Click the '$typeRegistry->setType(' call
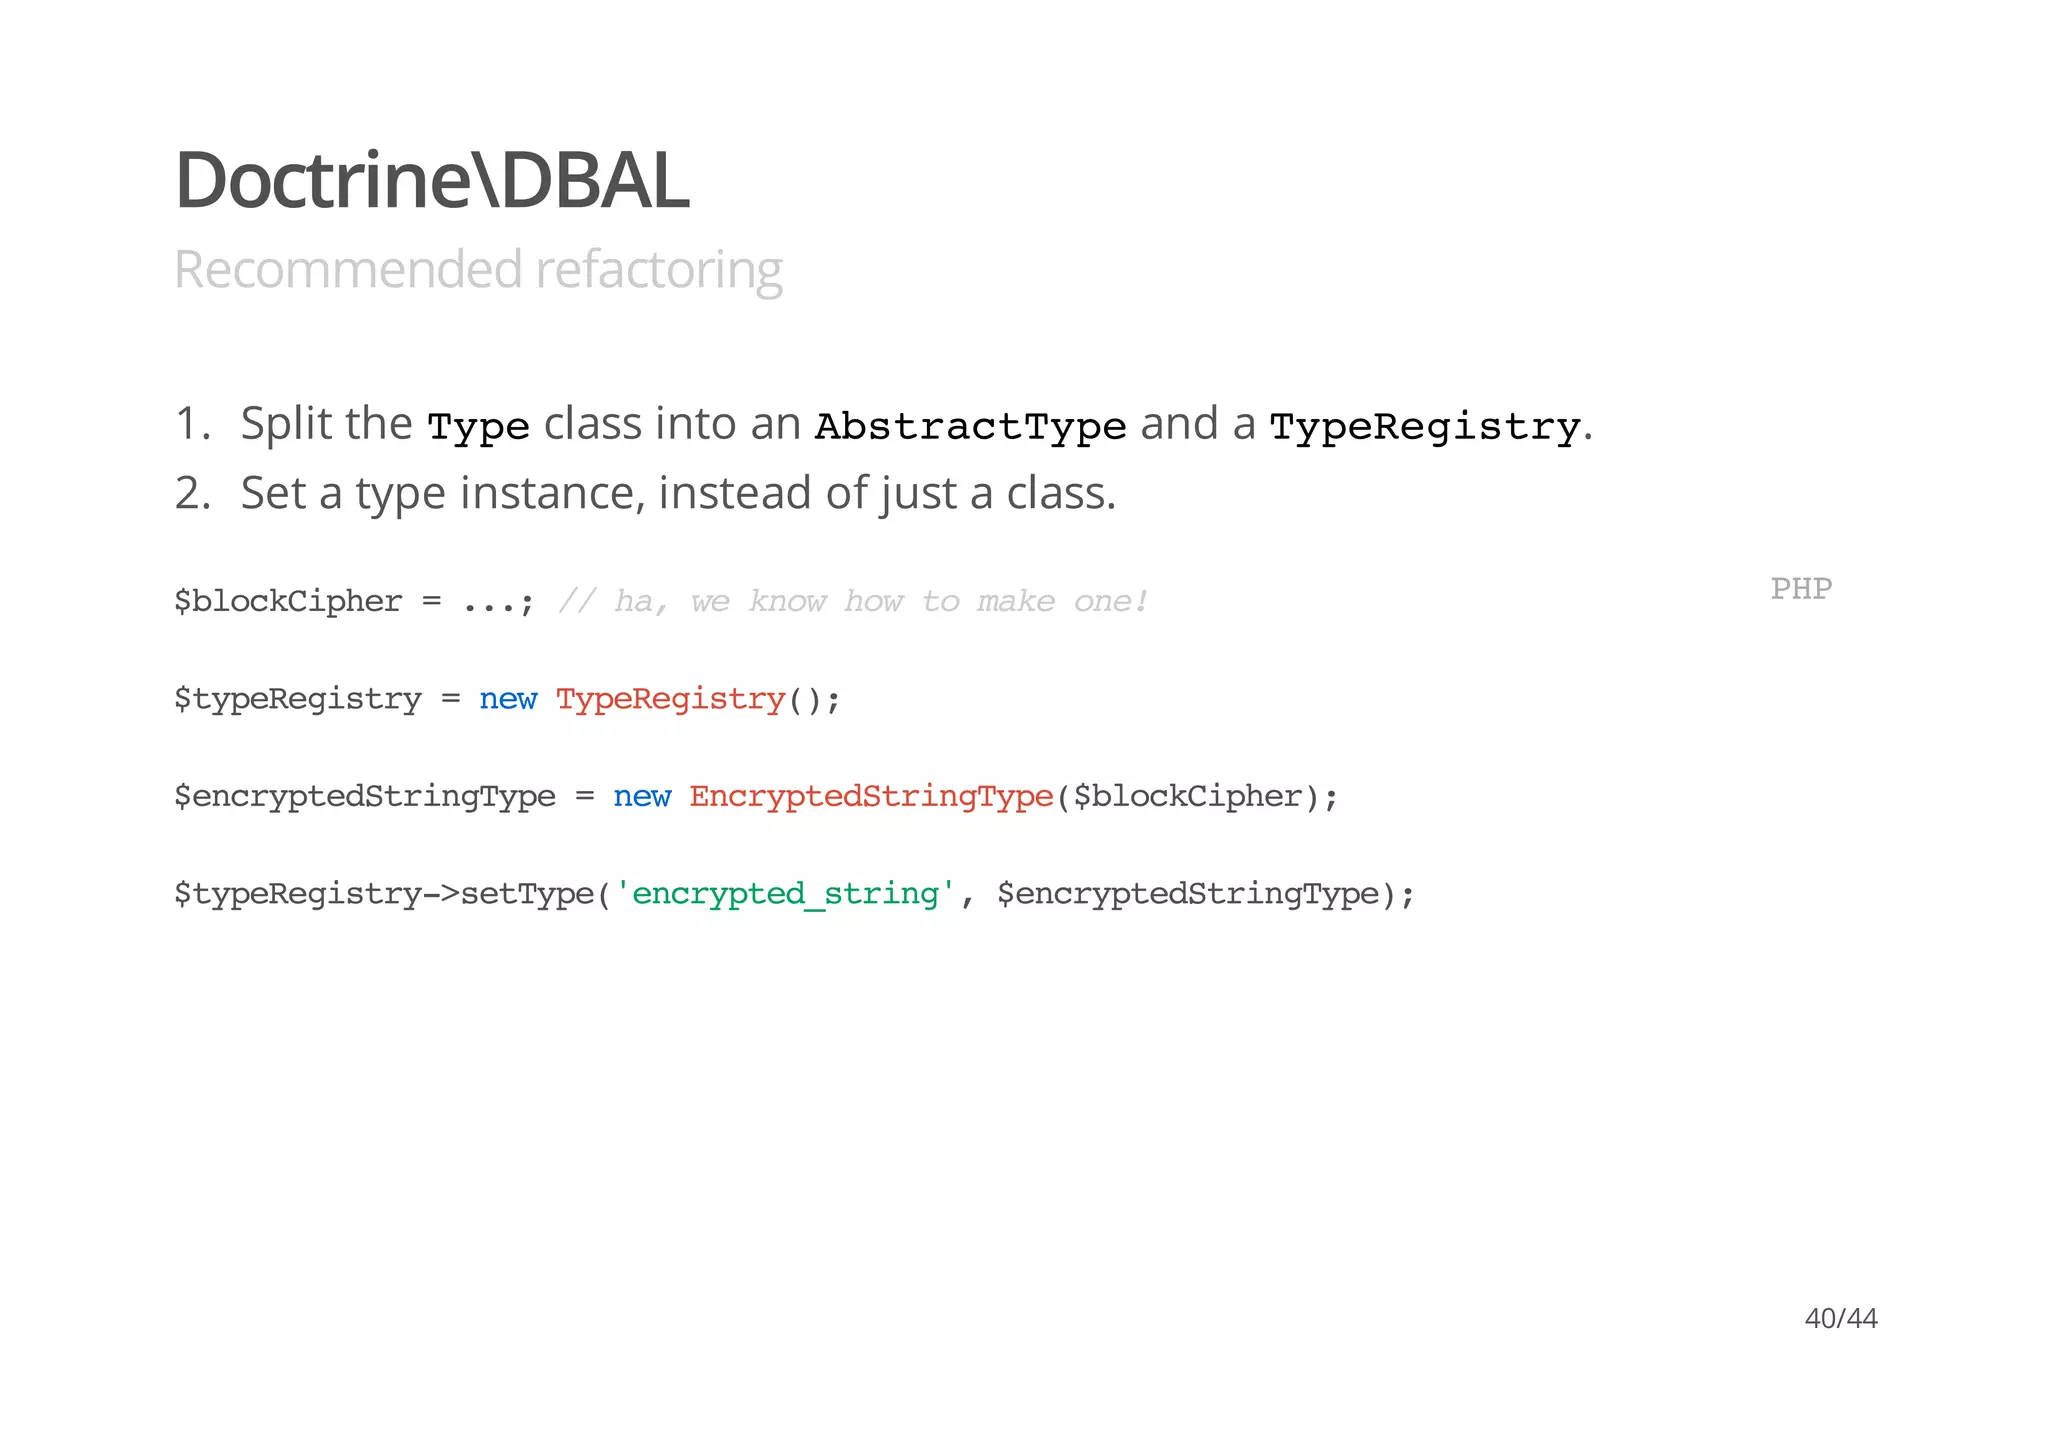Screen dimensions: 2048x1447 (x=393, y=894)
